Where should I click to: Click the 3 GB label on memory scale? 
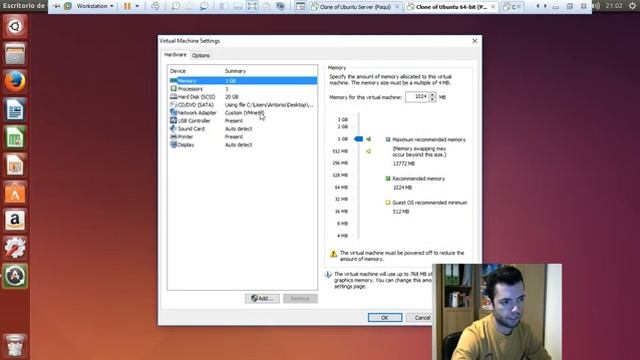coord(342,120)
